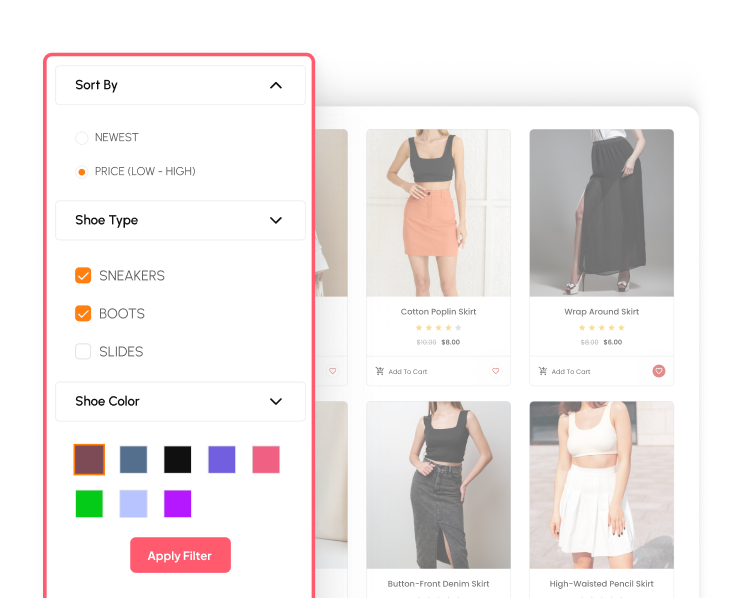Open the Wrap Around Skirt product image
The image size is (744, 598).
tap(602, 213)
